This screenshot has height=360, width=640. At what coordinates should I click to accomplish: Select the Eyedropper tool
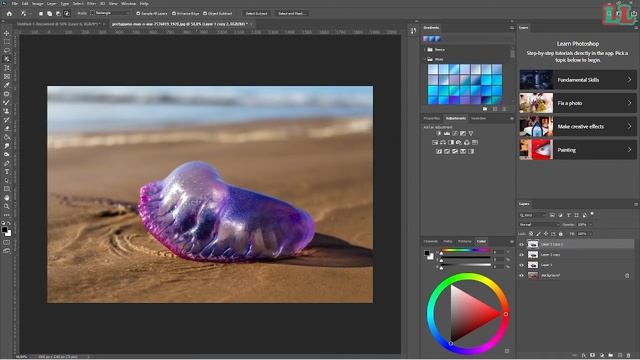7,85
